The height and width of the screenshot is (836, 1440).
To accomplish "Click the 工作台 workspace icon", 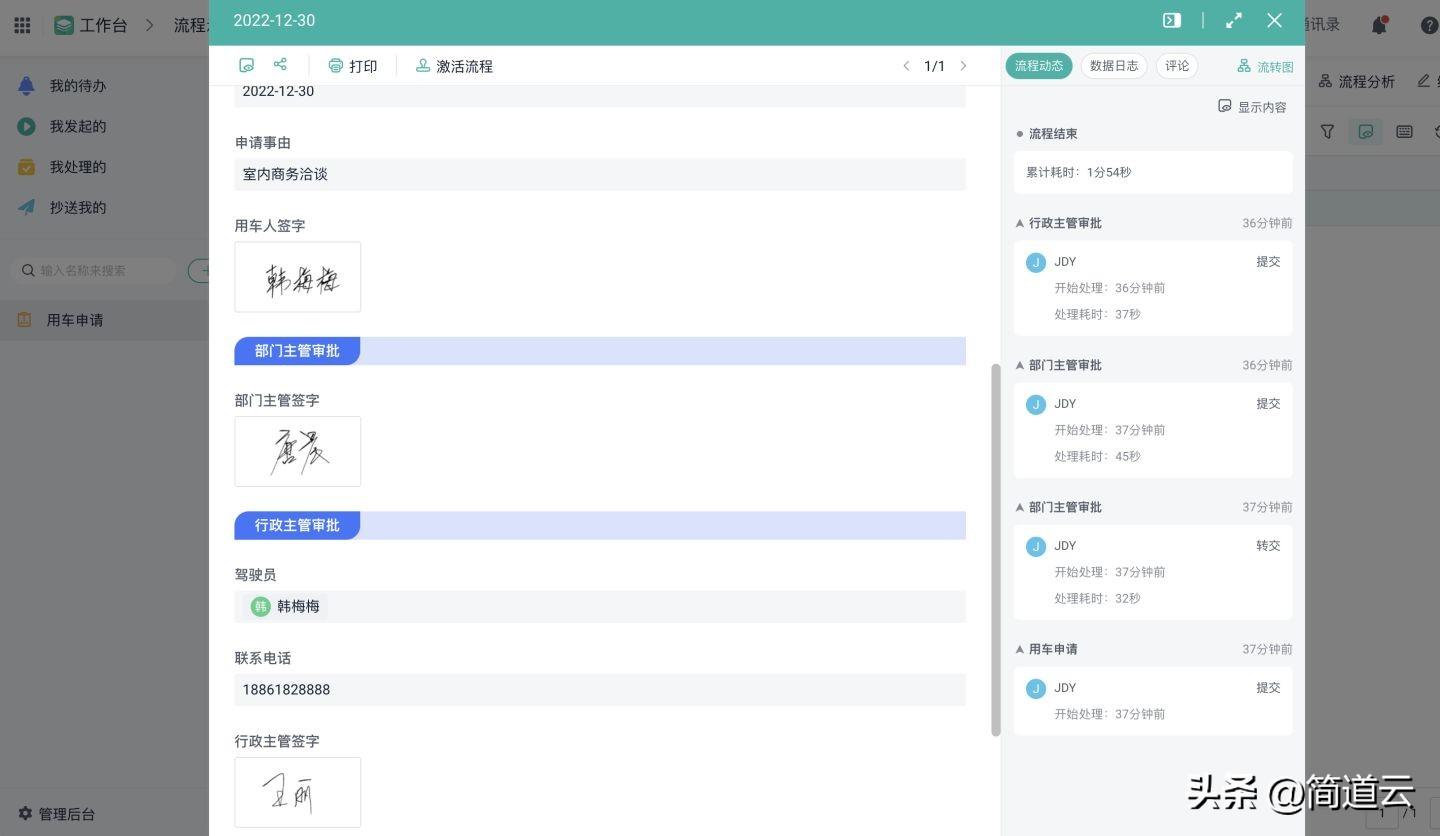I will click(64, 25).
